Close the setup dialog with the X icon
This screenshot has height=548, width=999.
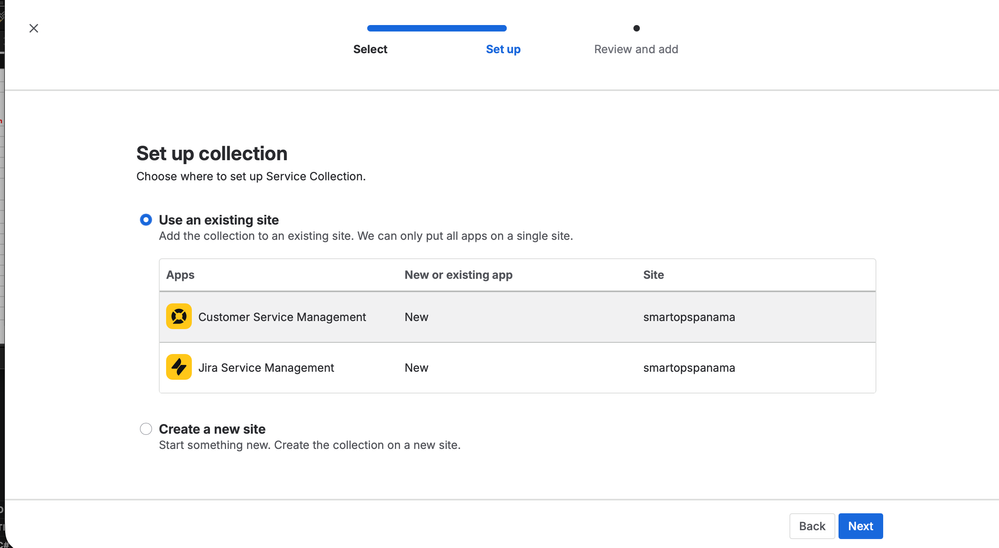pyautogui.click(x=34, y=28)
